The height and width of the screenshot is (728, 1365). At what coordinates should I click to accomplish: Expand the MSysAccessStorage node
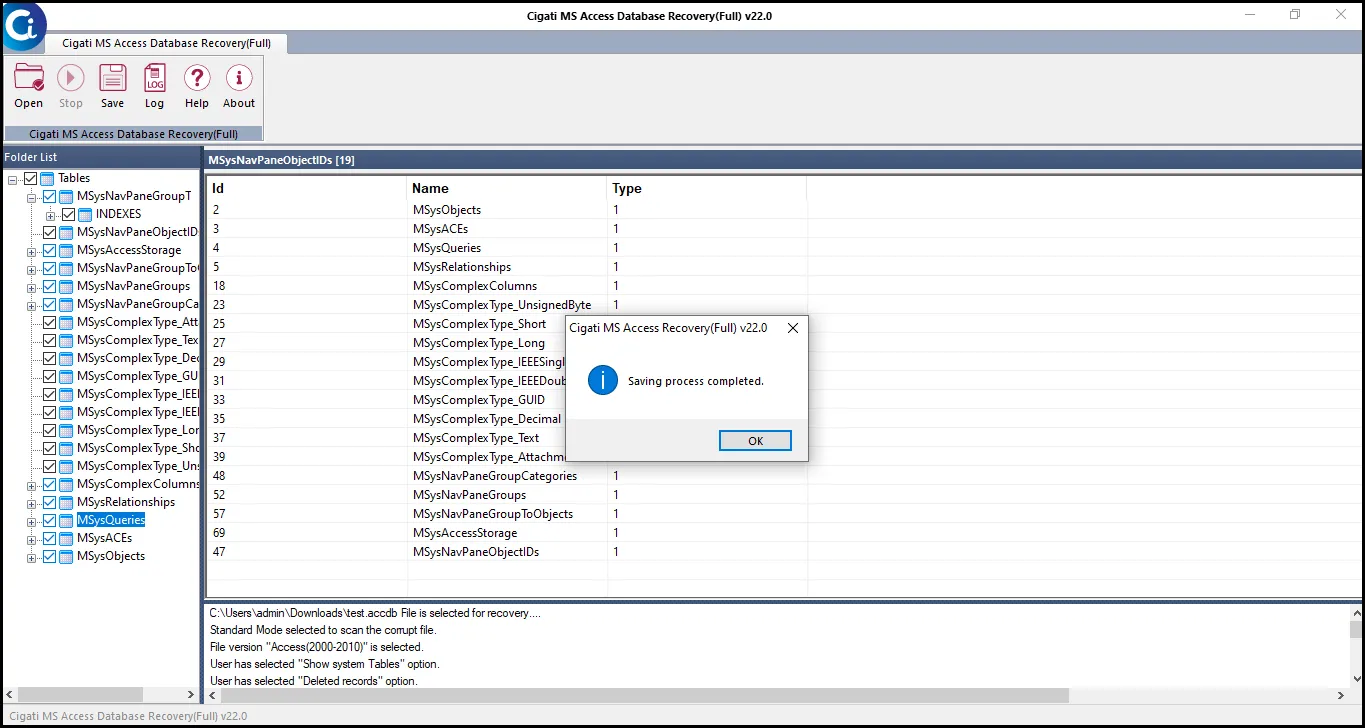[31, 251]
